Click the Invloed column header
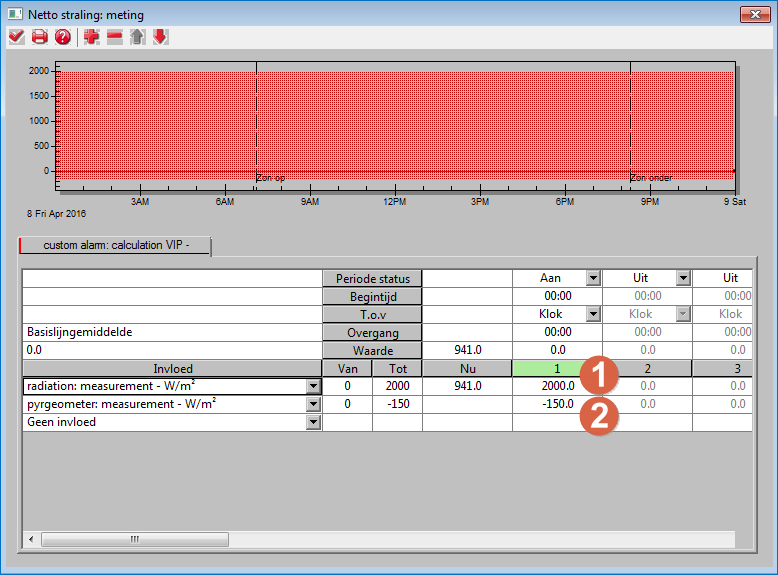 point(172,369)
